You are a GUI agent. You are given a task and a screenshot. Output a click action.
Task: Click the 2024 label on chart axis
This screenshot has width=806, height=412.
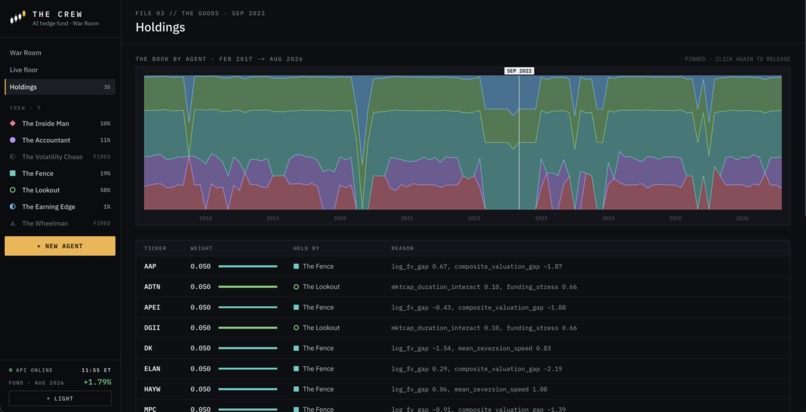[x=608, y=218]
